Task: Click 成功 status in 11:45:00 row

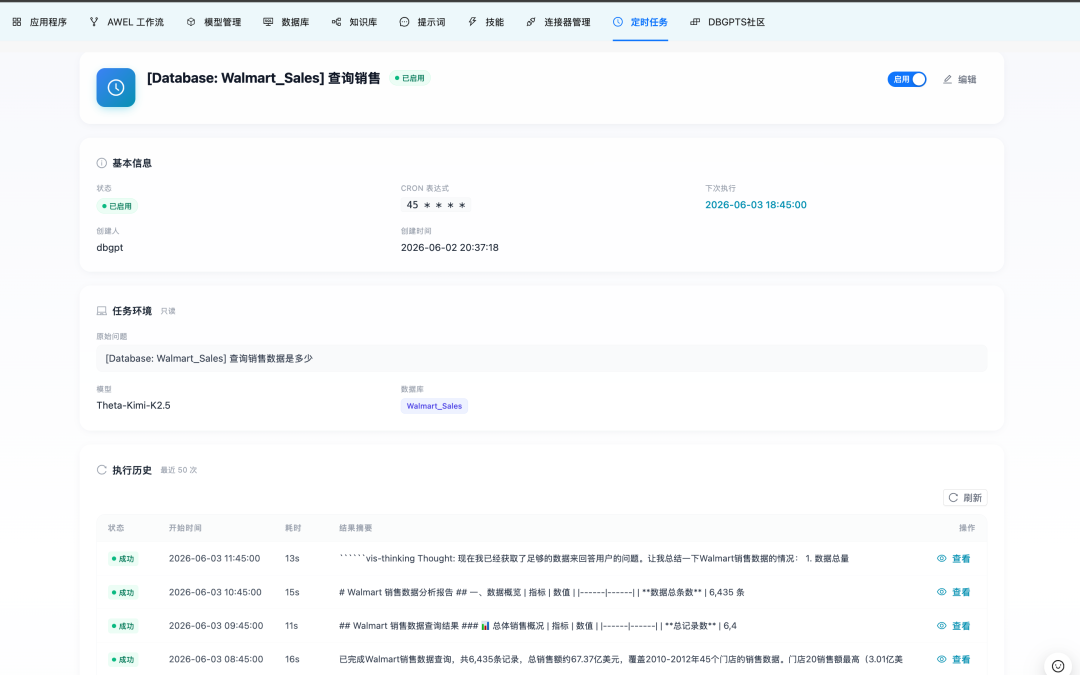Action: [123, 559]
